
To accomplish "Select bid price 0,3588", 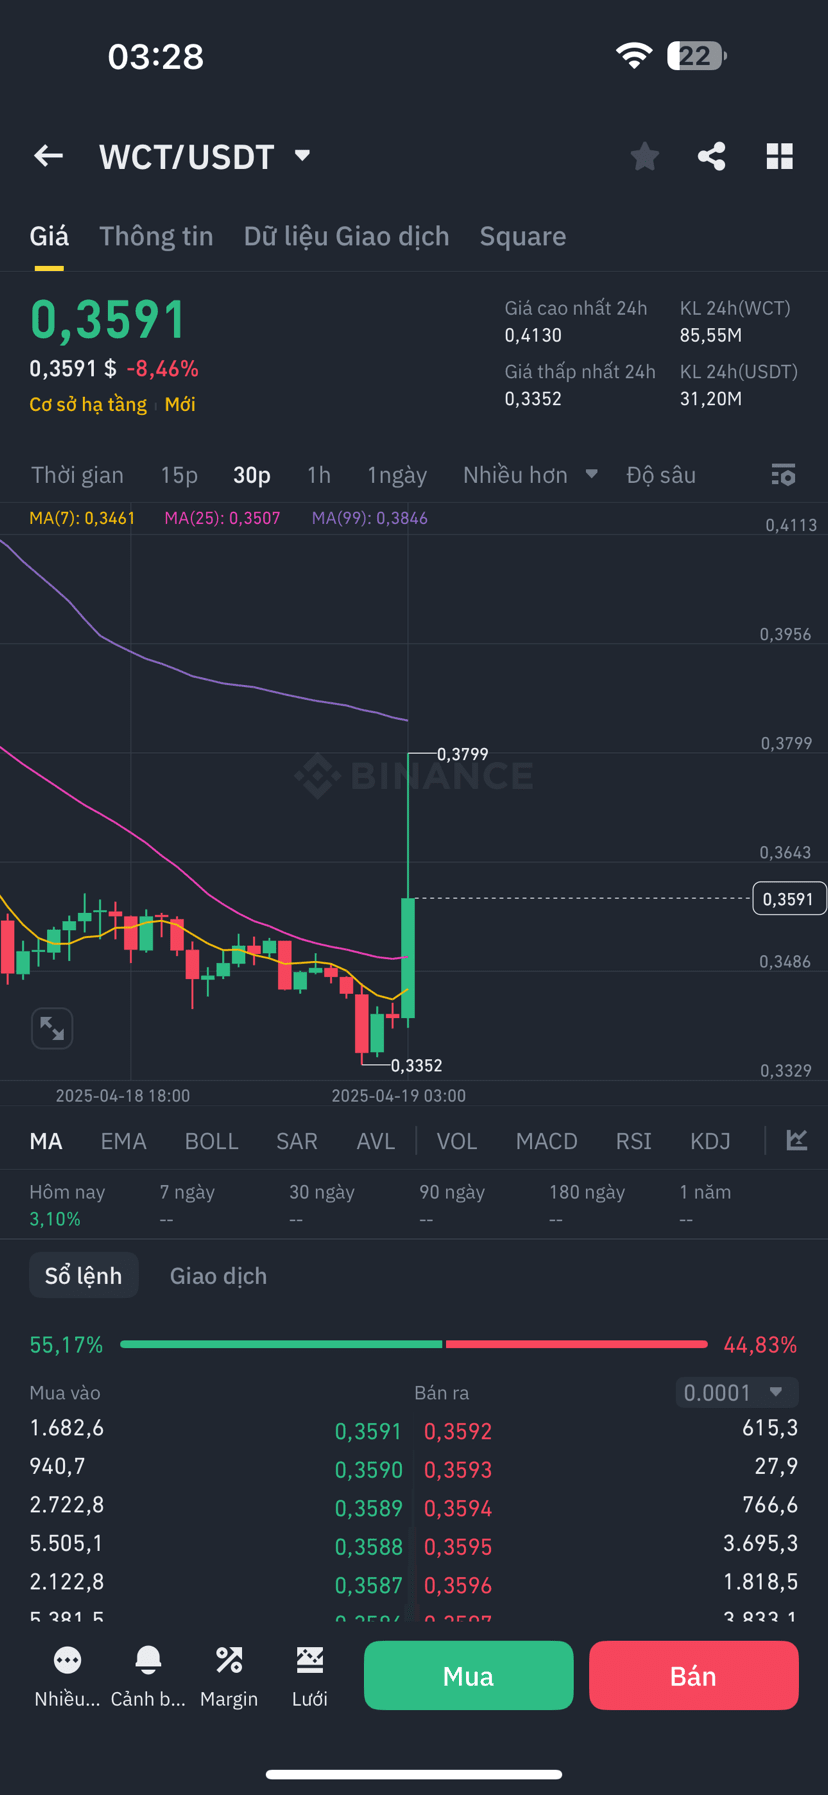I will click(368, 1547).
